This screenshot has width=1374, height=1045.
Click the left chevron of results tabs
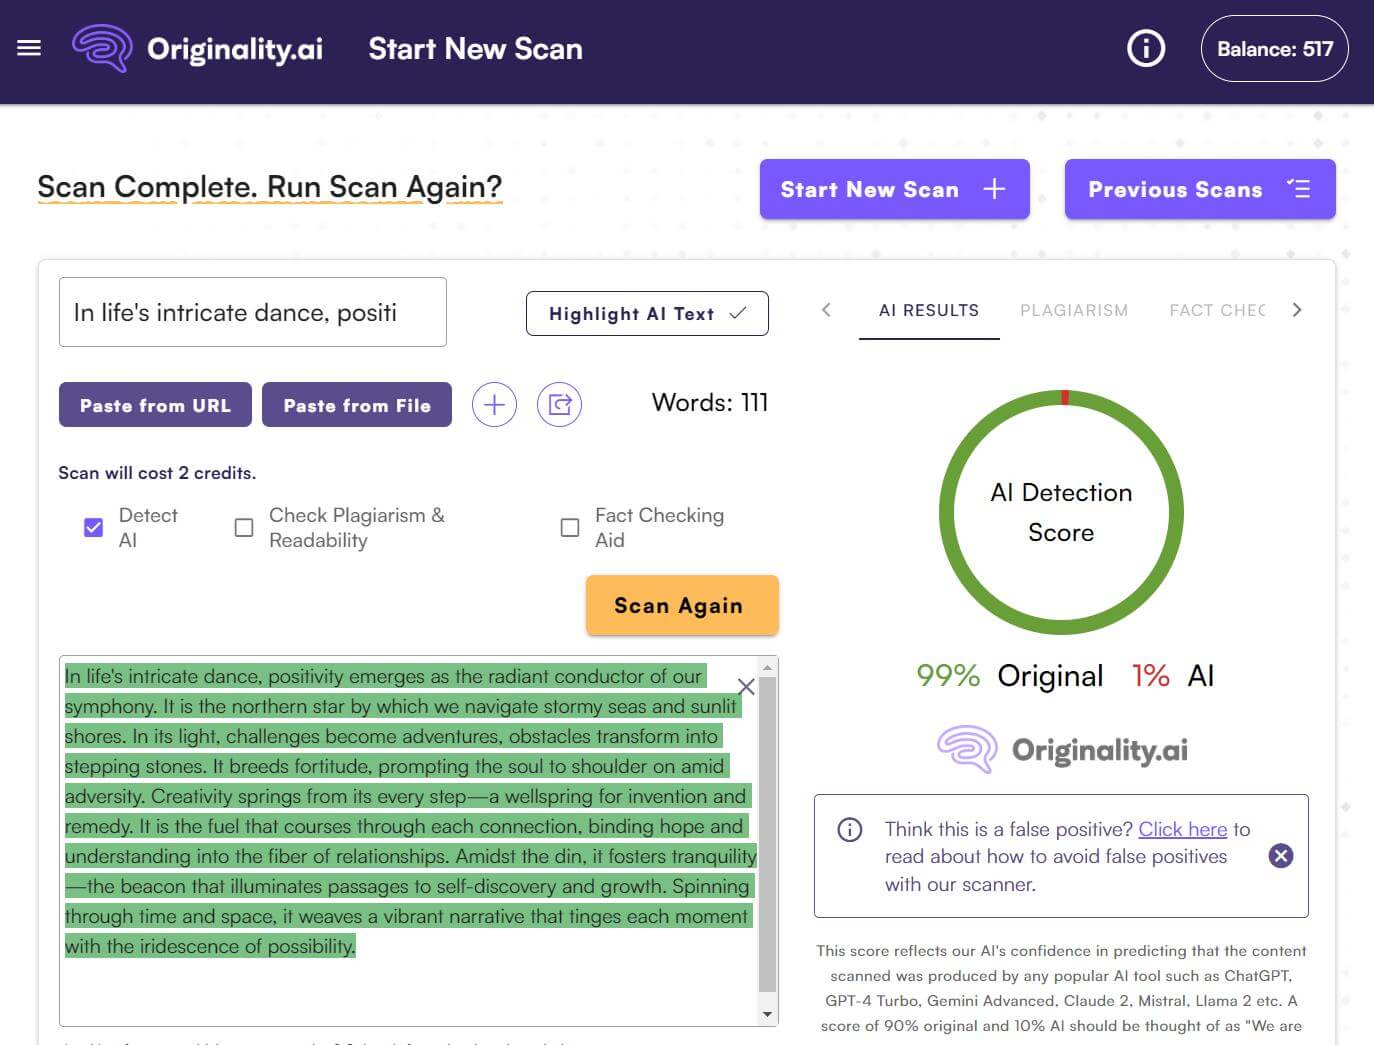(826, 310)
